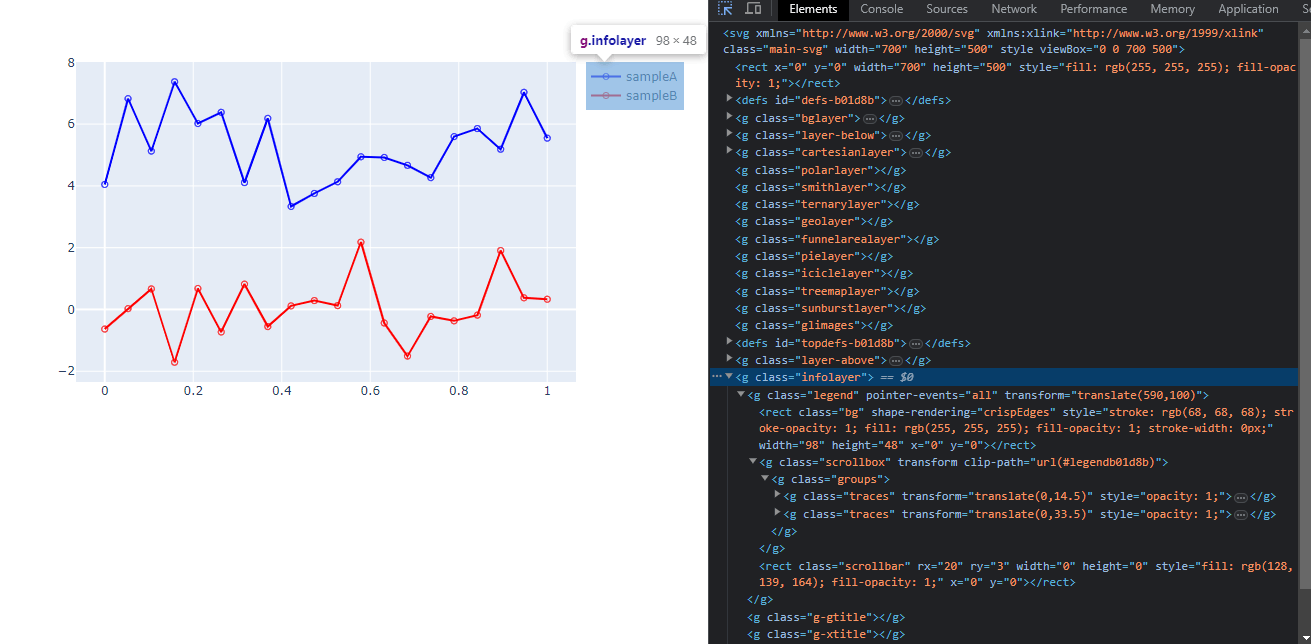Click x-axis tick label 0.8

[458, 391]
